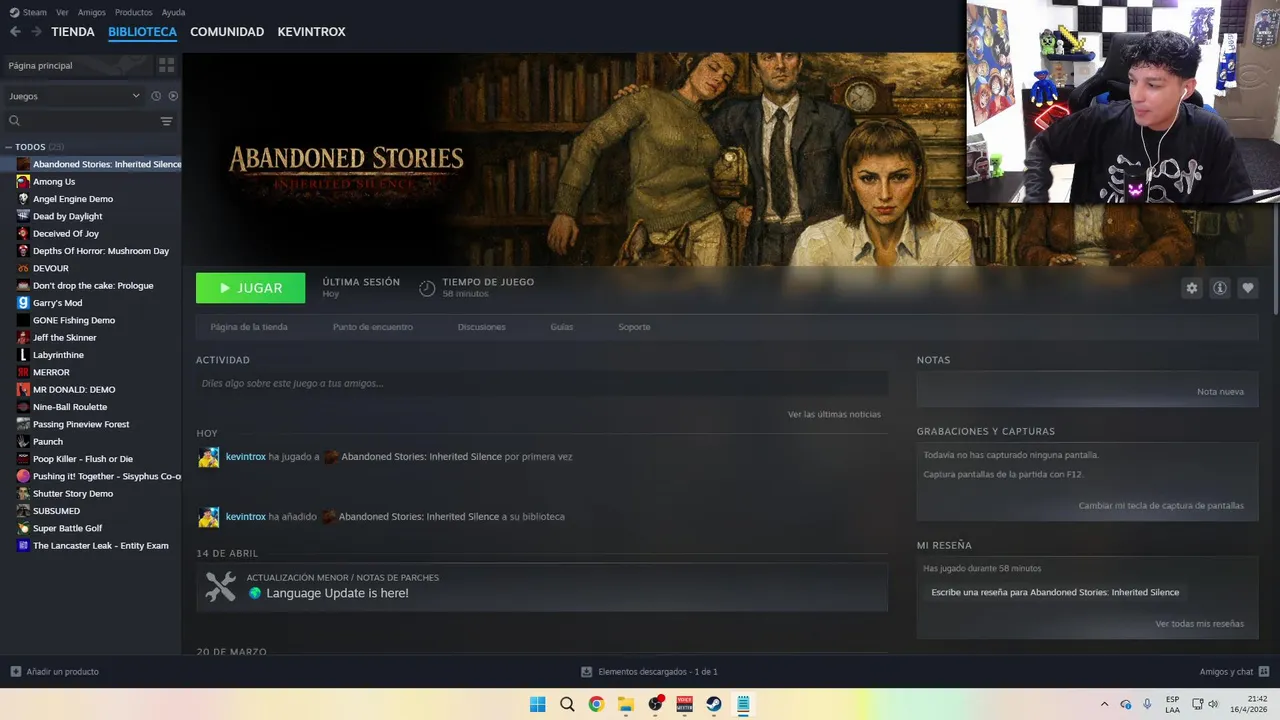Open Windows taskbar search
Screen dimensions: 1280x720
click(x=567, y=704)
